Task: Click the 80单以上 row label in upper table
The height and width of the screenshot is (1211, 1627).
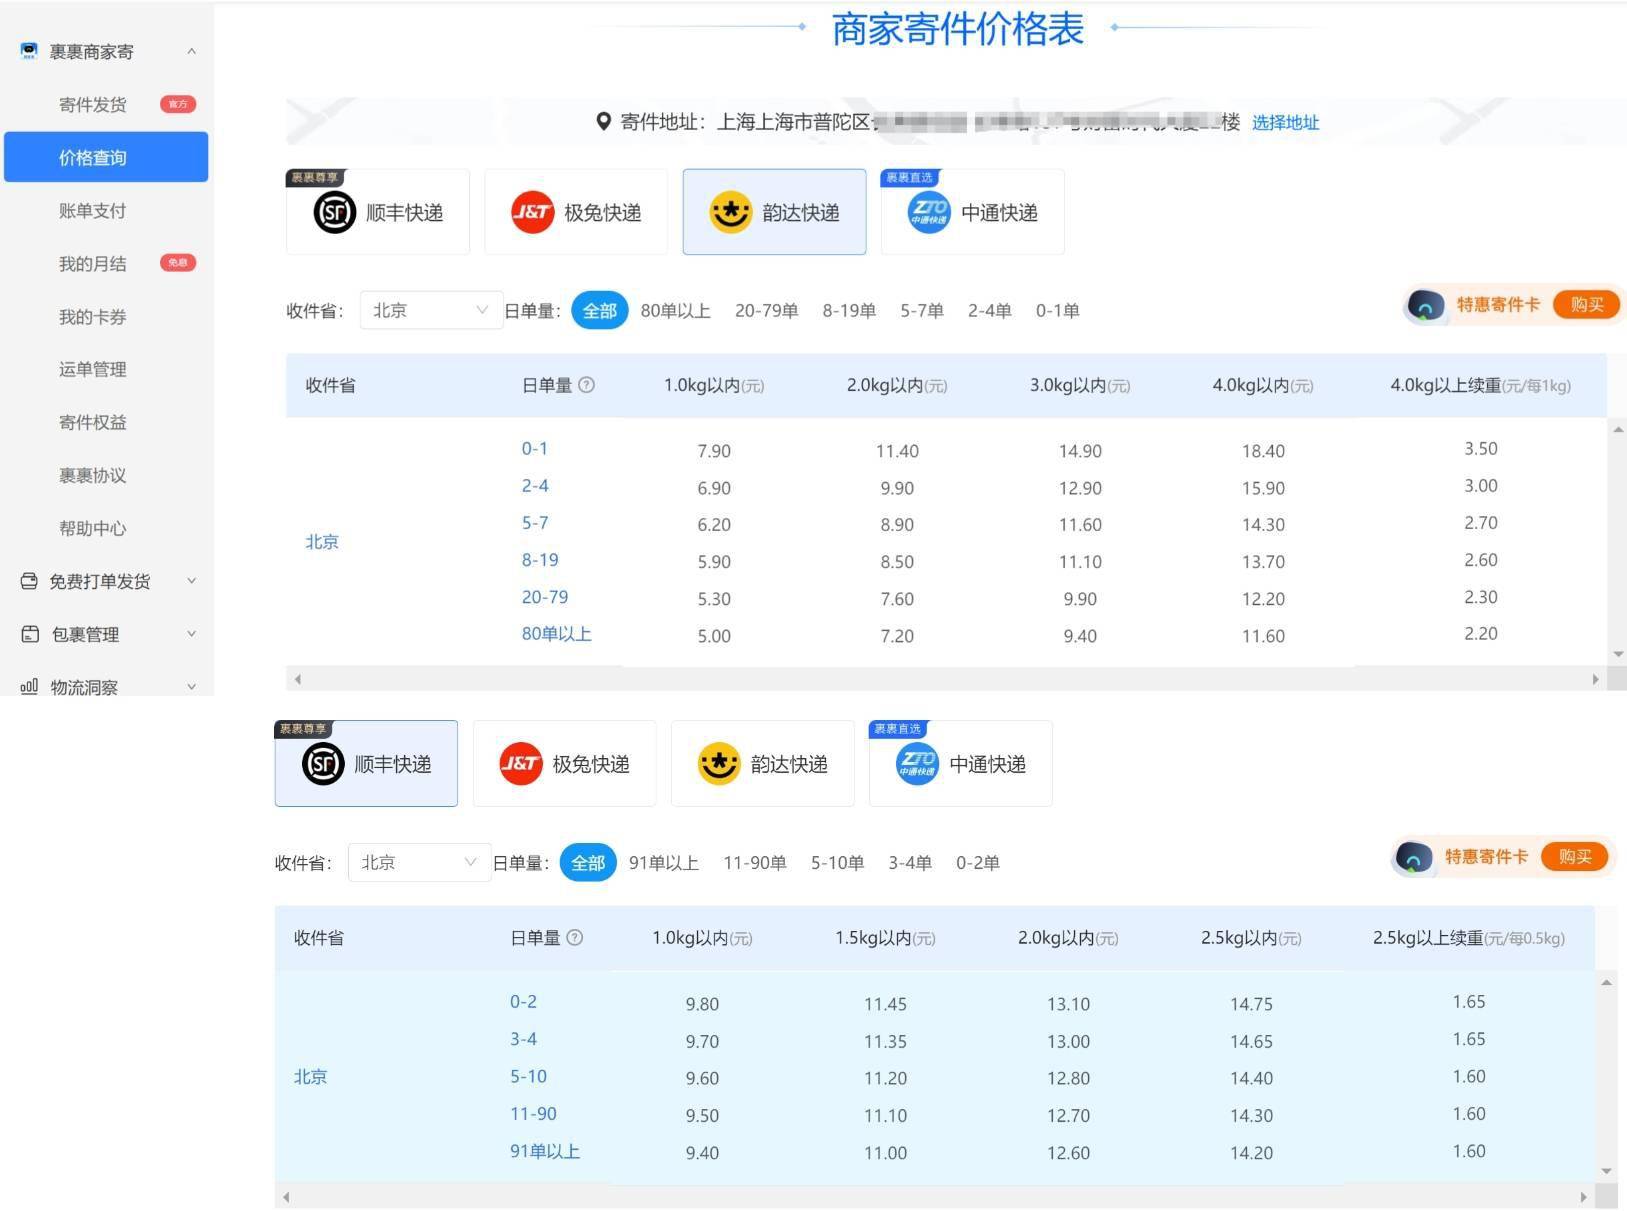Action: coord(556,634)
